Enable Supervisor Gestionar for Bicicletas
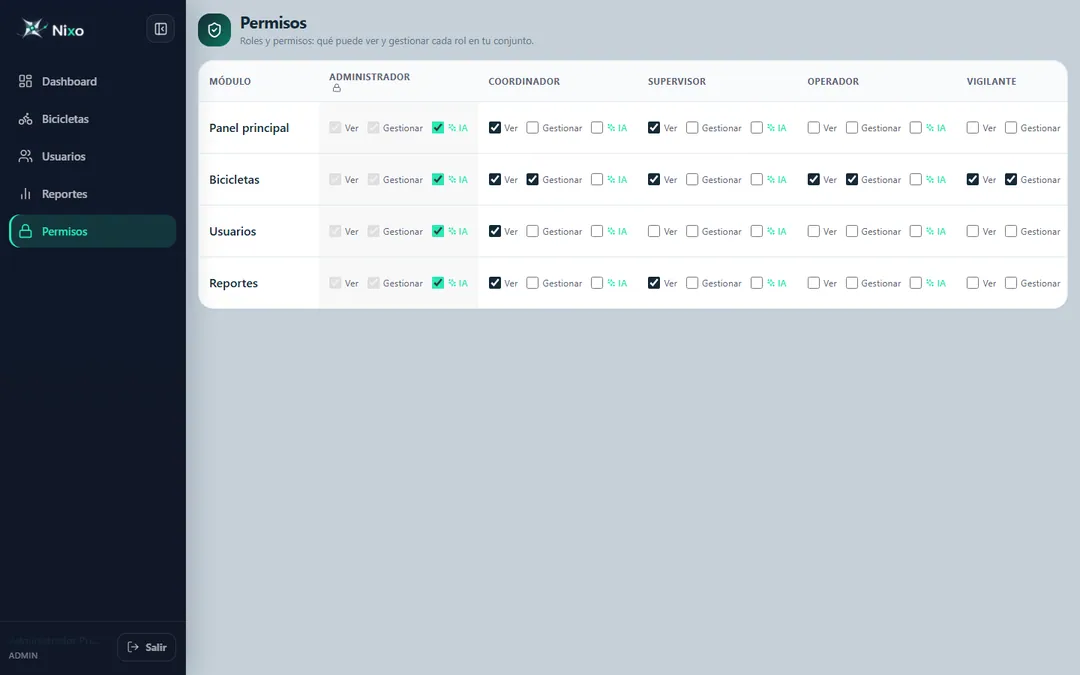Image resolution: width=1080 pixels, height=675 pixels. click(692, 179)
